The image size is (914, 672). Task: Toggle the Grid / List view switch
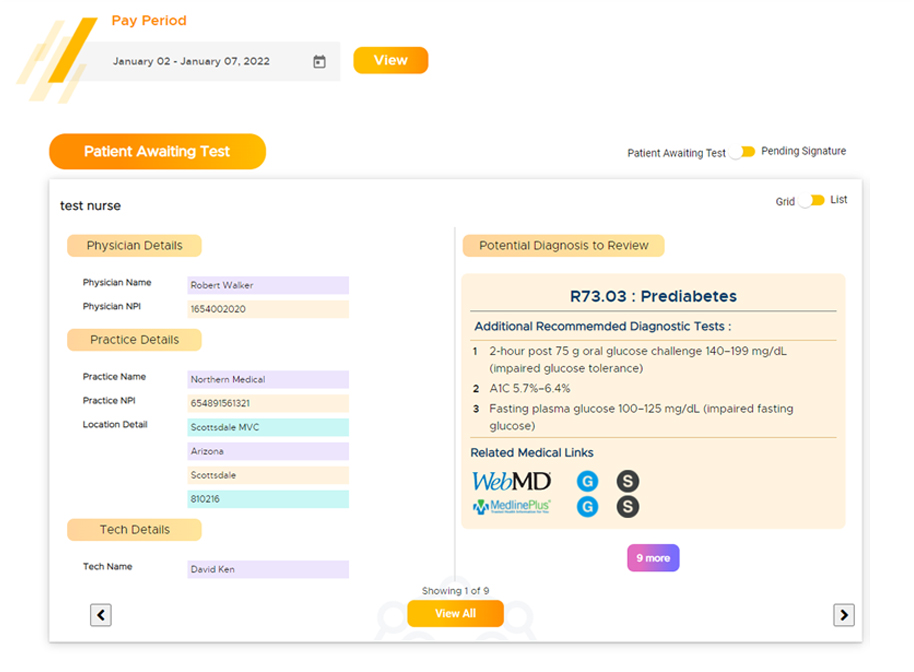(x=812, y=201)
